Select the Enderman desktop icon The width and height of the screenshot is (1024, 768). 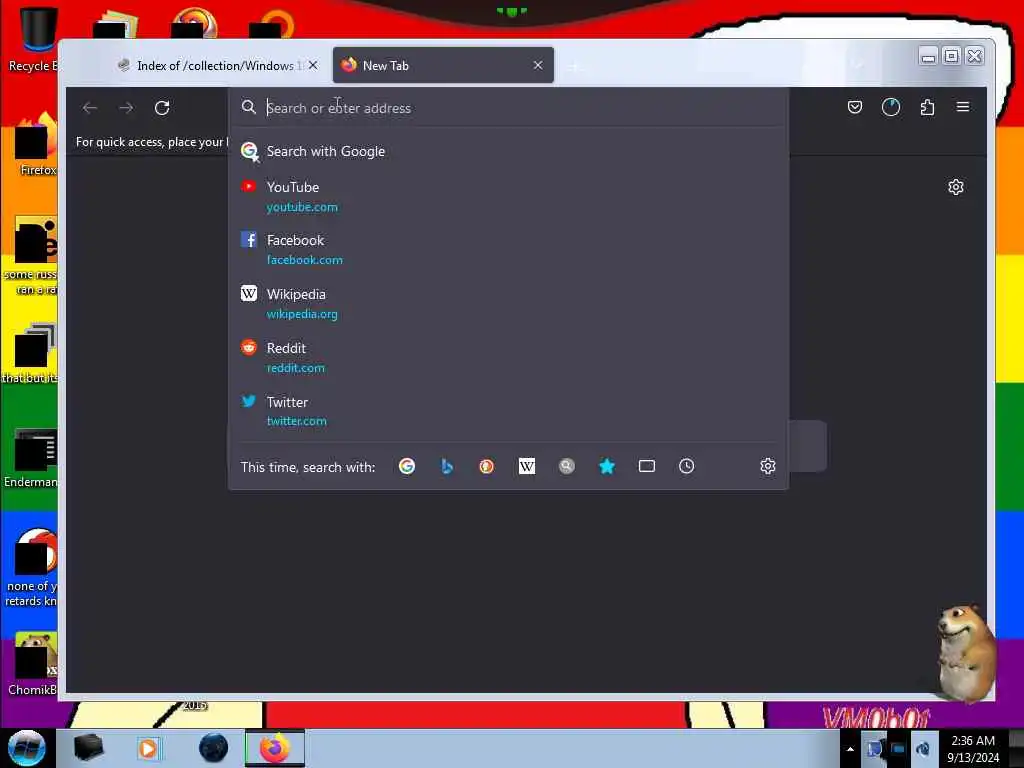tap(31, 457)
